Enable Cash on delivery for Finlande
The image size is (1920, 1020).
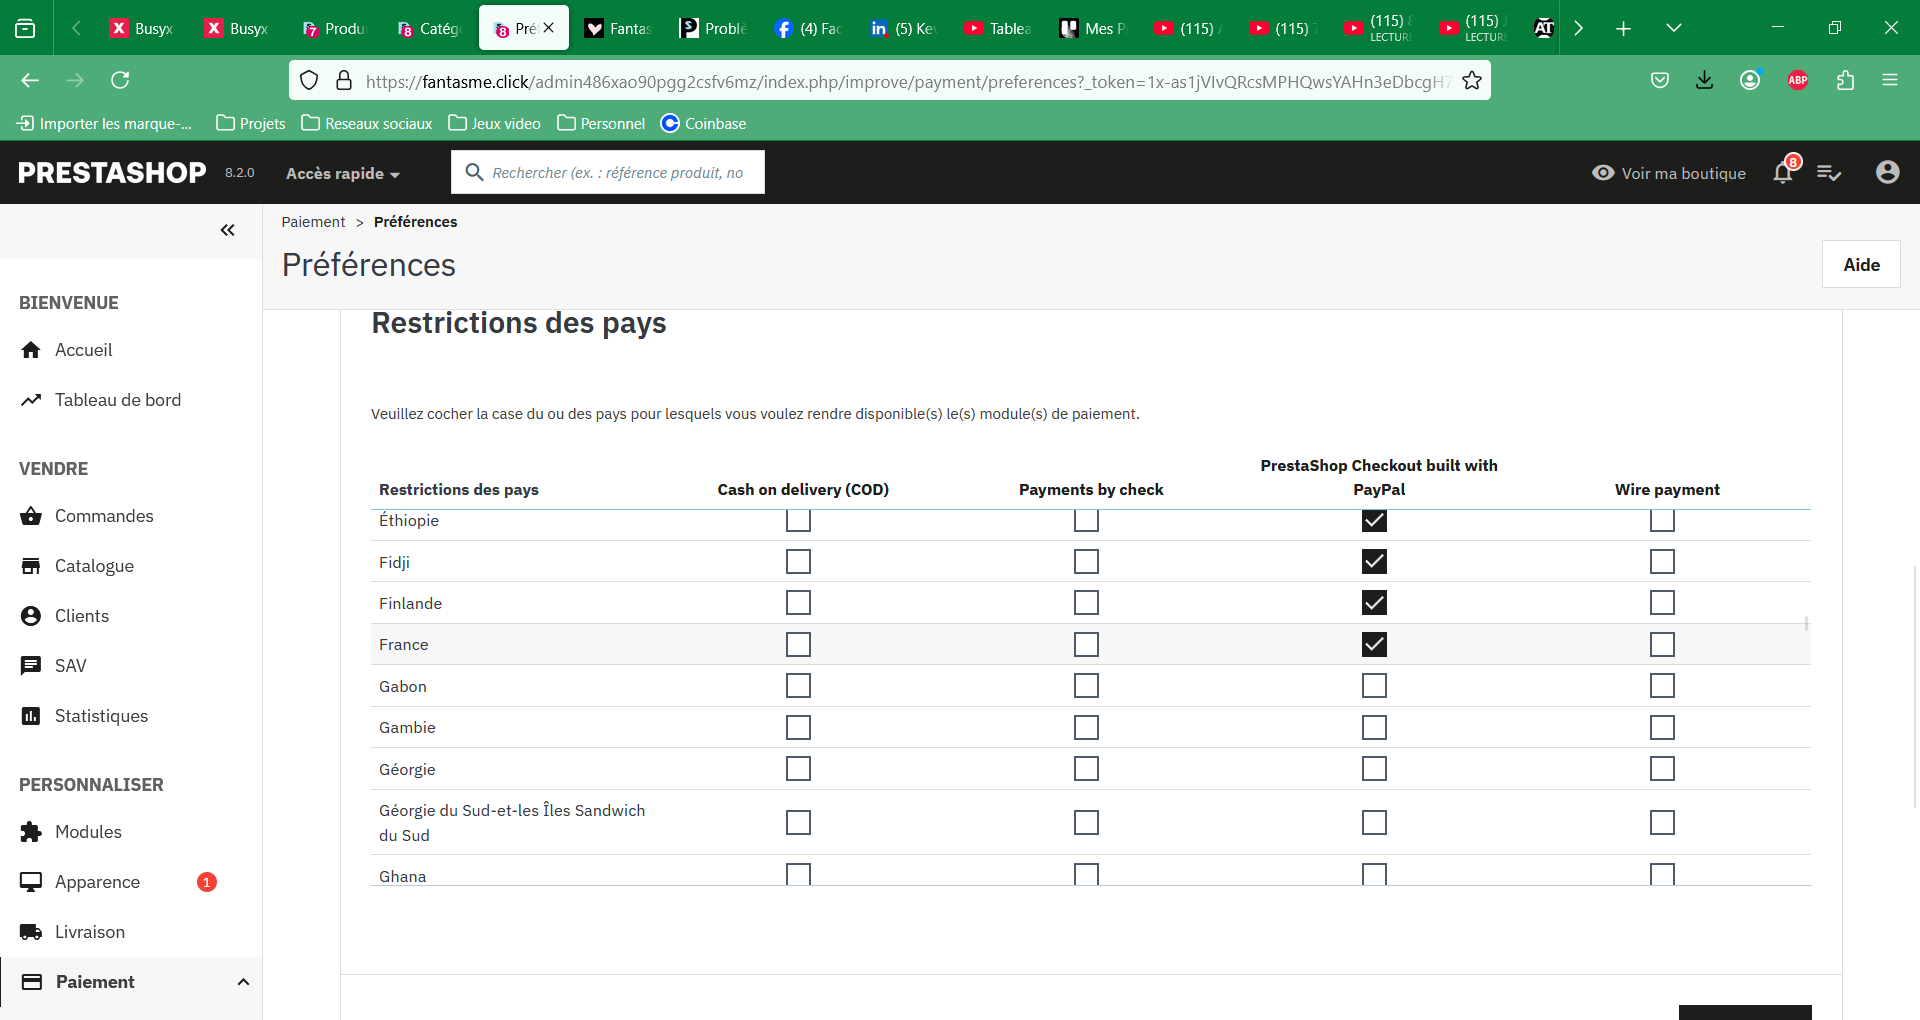pos(798,603)
